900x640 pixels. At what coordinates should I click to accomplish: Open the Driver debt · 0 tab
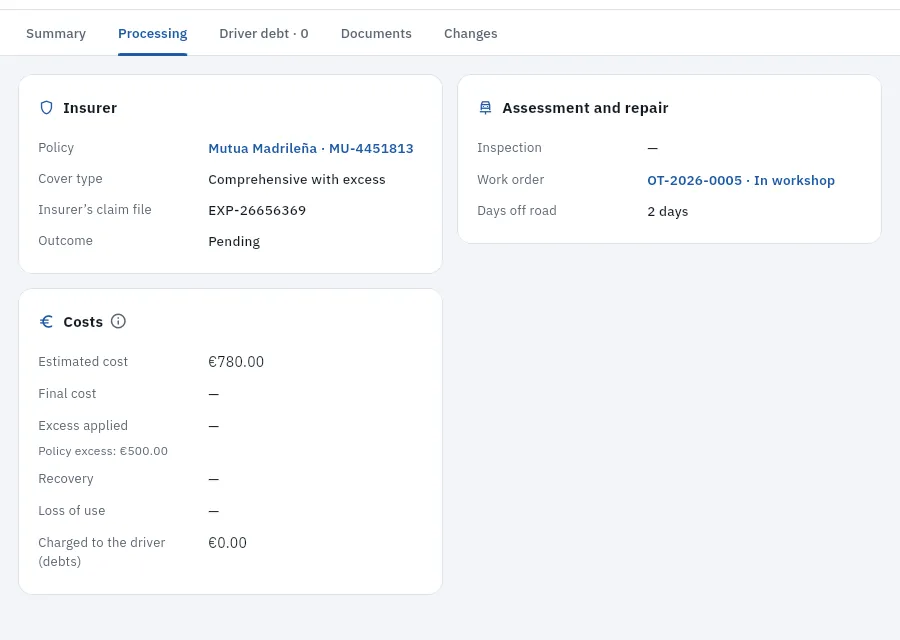[264, 33]
